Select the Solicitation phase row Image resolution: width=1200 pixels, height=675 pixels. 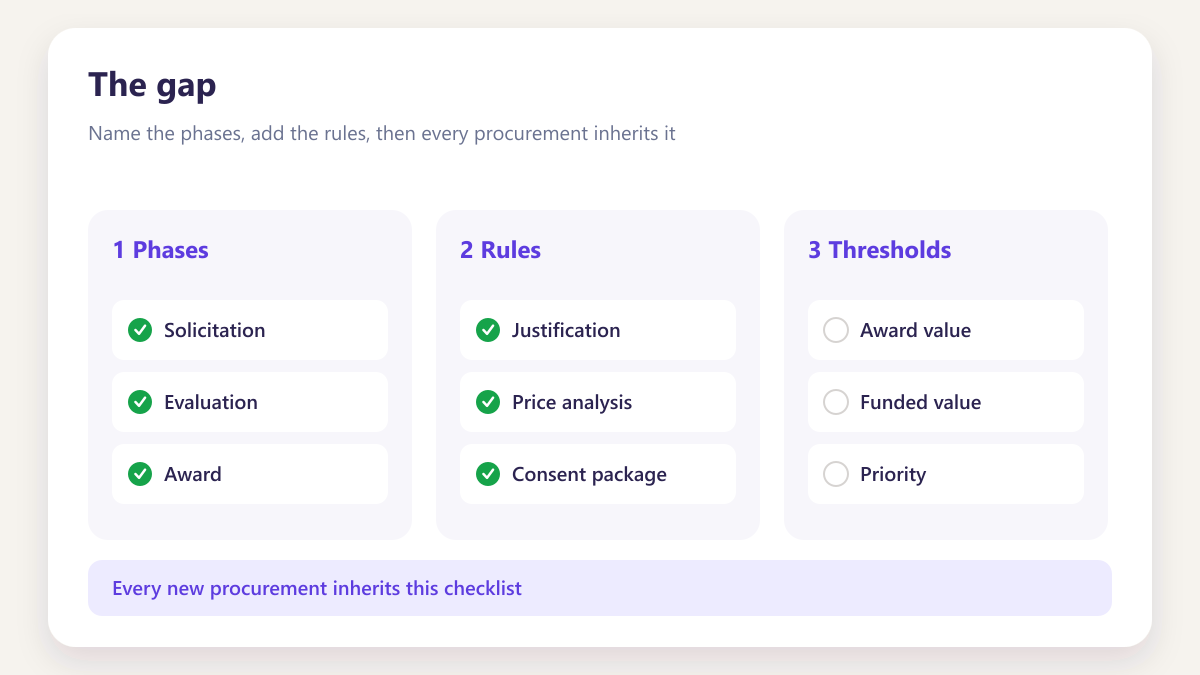click(250, 330)
